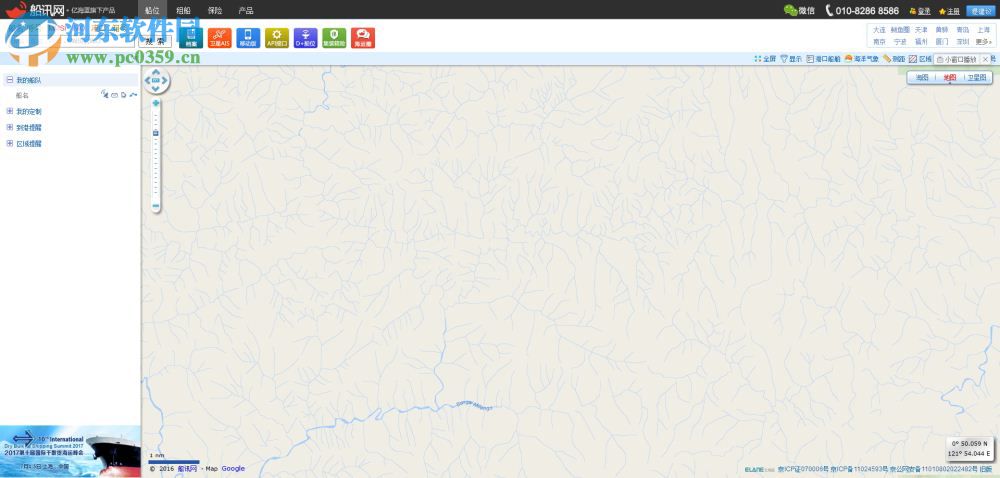
Task: Open the red chat bubbles icon
Action: tap(363, 38)
